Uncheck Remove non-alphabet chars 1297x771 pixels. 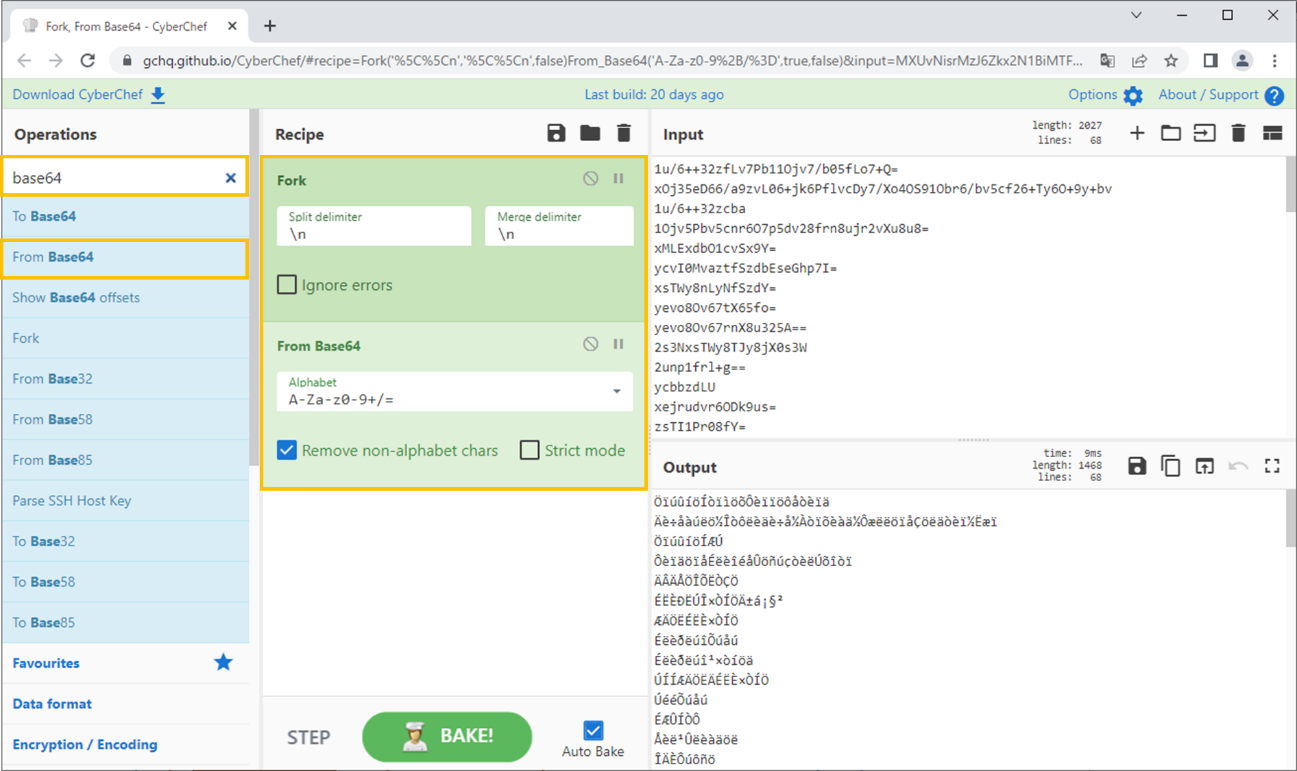[x=287, y=450]
